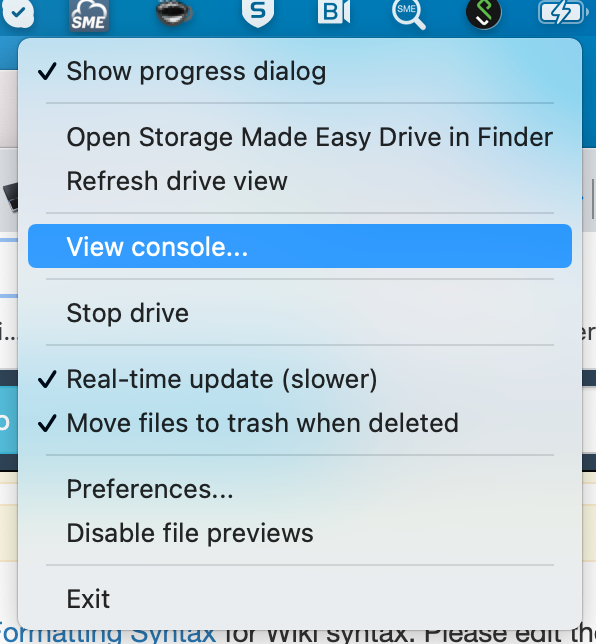Uncheck Move files to trash when deleted
The image size is (596, 644).
coord(300,423)
